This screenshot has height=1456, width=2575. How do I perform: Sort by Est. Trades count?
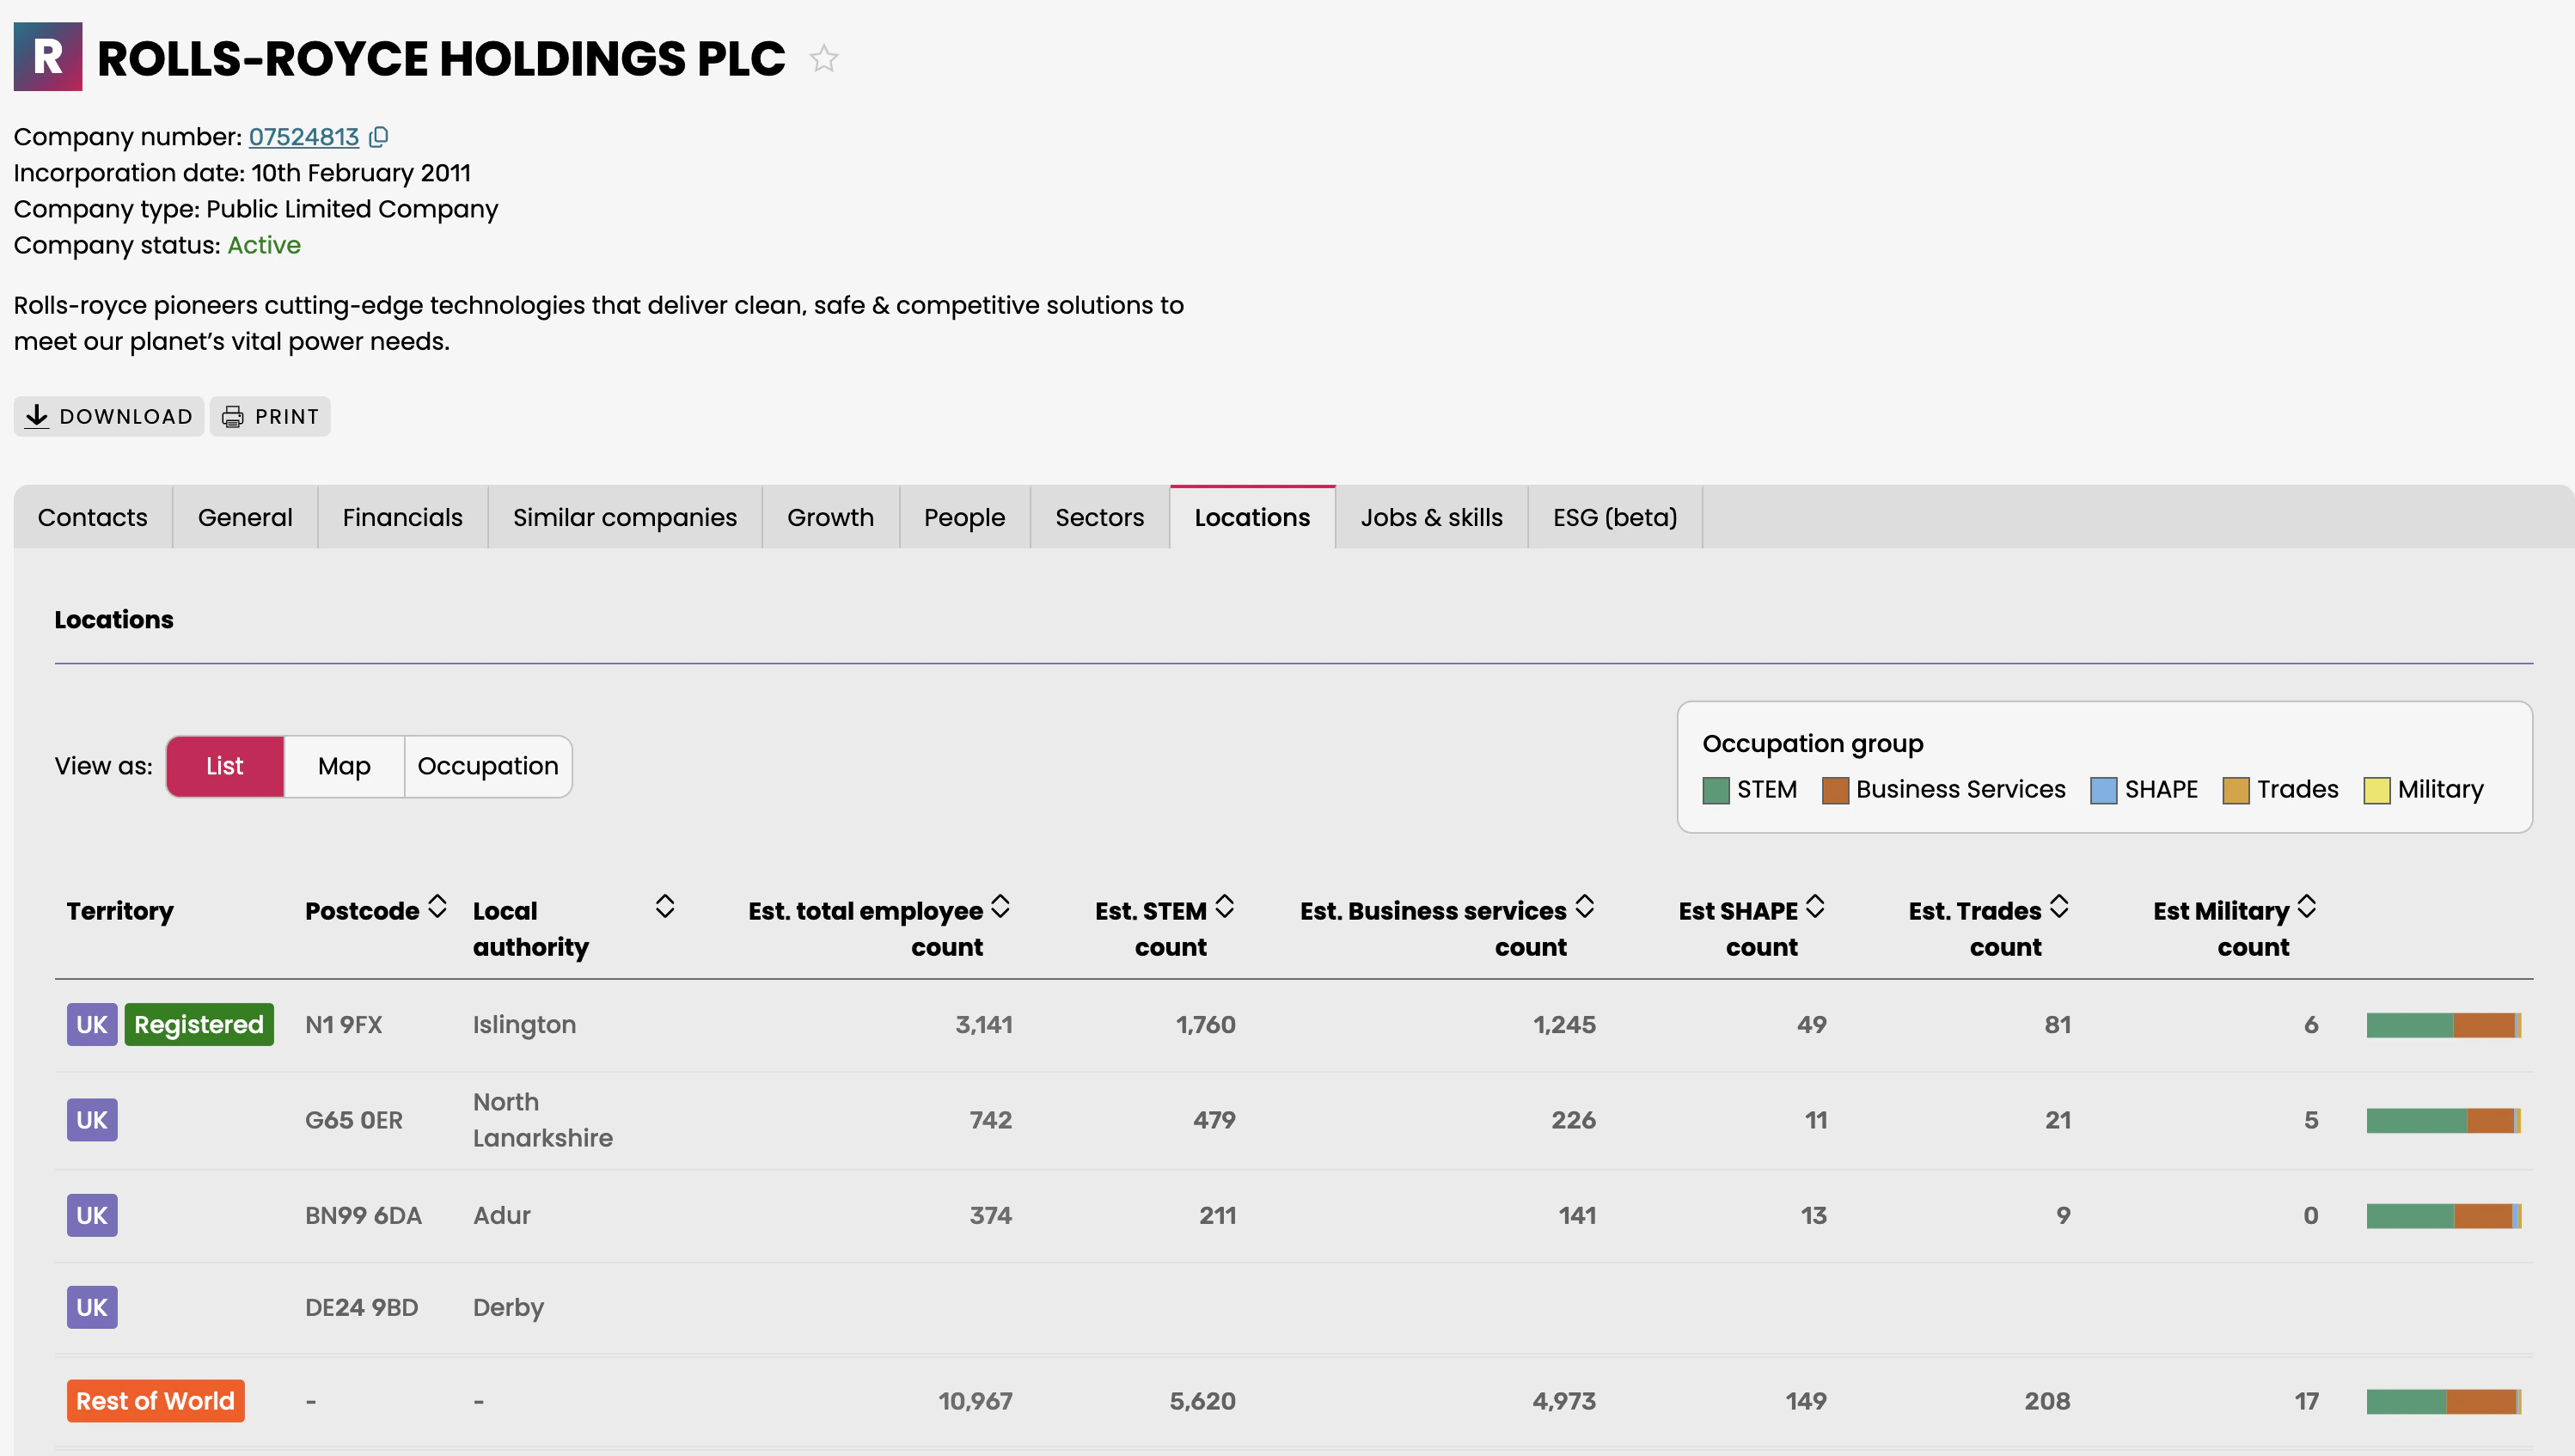tap(2059, 907)
